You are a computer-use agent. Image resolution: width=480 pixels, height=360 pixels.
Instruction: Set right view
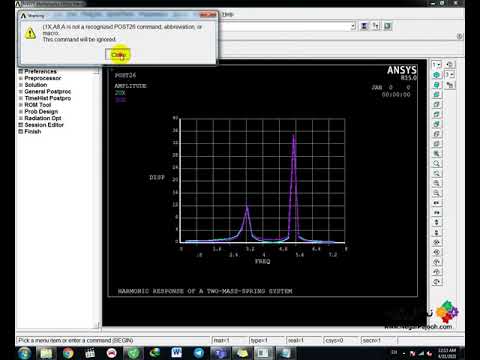pos(437,105)
